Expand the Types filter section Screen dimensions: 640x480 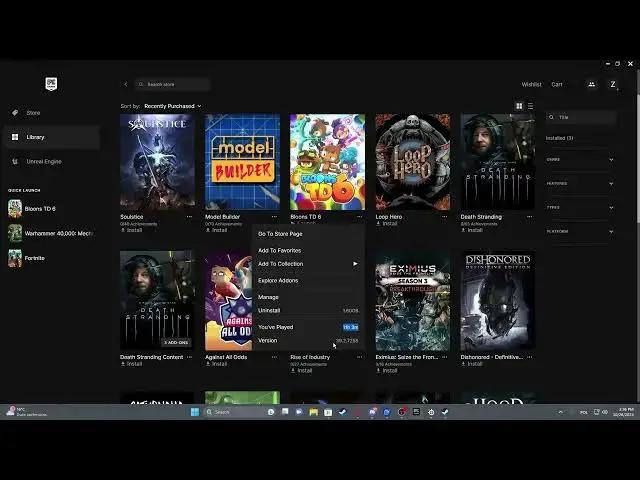pyautogui.click(x=580, y=207)
